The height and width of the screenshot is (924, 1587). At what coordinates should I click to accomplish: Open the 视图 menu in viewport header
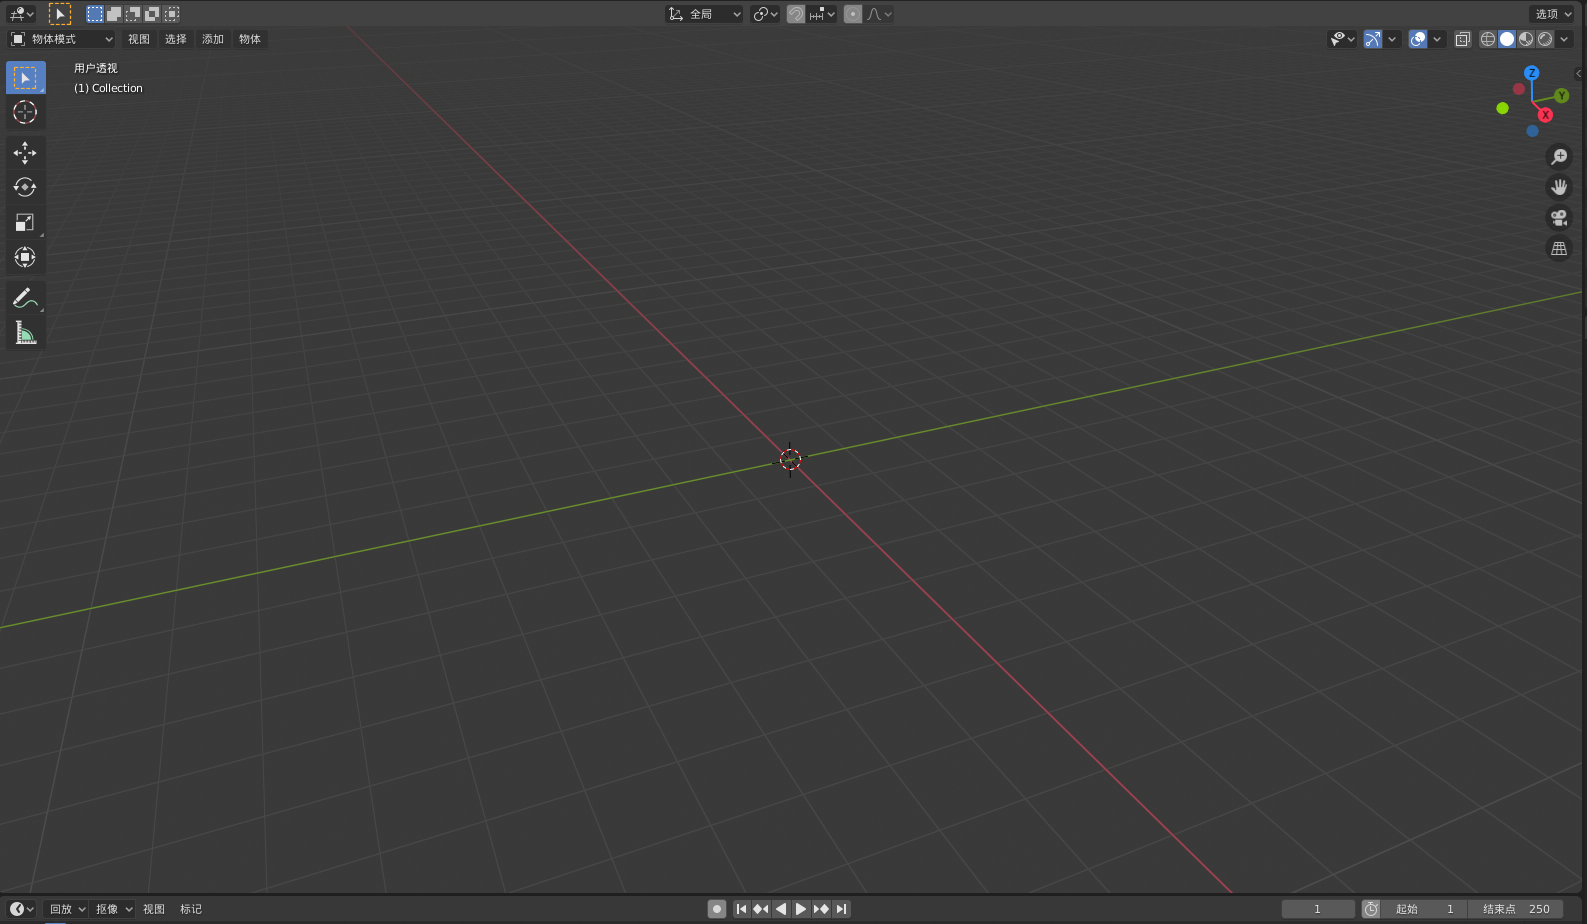click(x=139, y=39)
